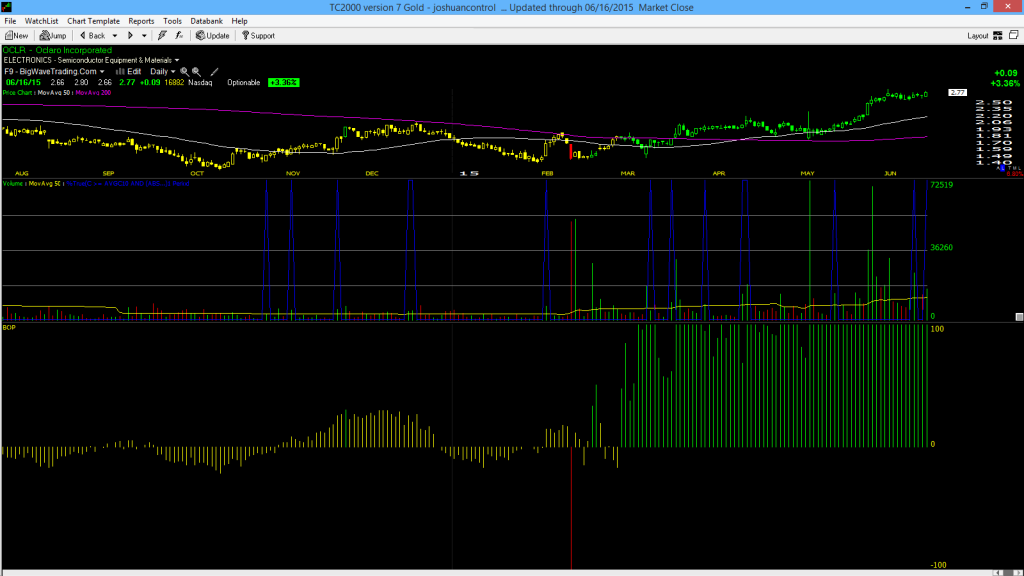Click the Nasdaq exchange label
This screenshot has height=576, width=1024.
click(200, 82)
